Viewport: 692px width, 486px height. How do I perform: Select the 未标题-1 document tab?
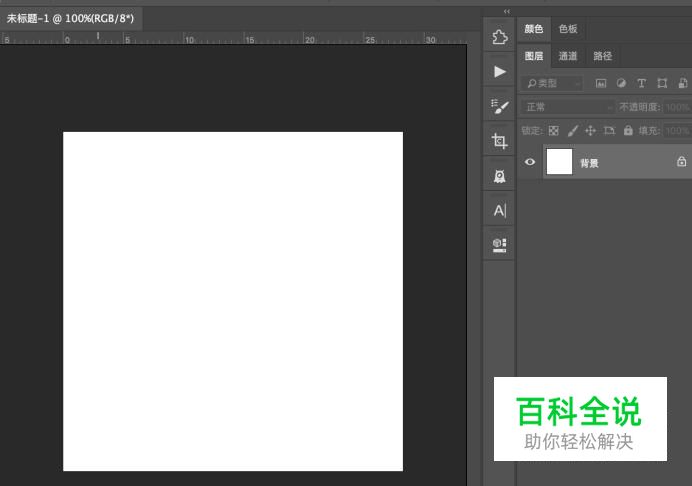coord(71,19)
